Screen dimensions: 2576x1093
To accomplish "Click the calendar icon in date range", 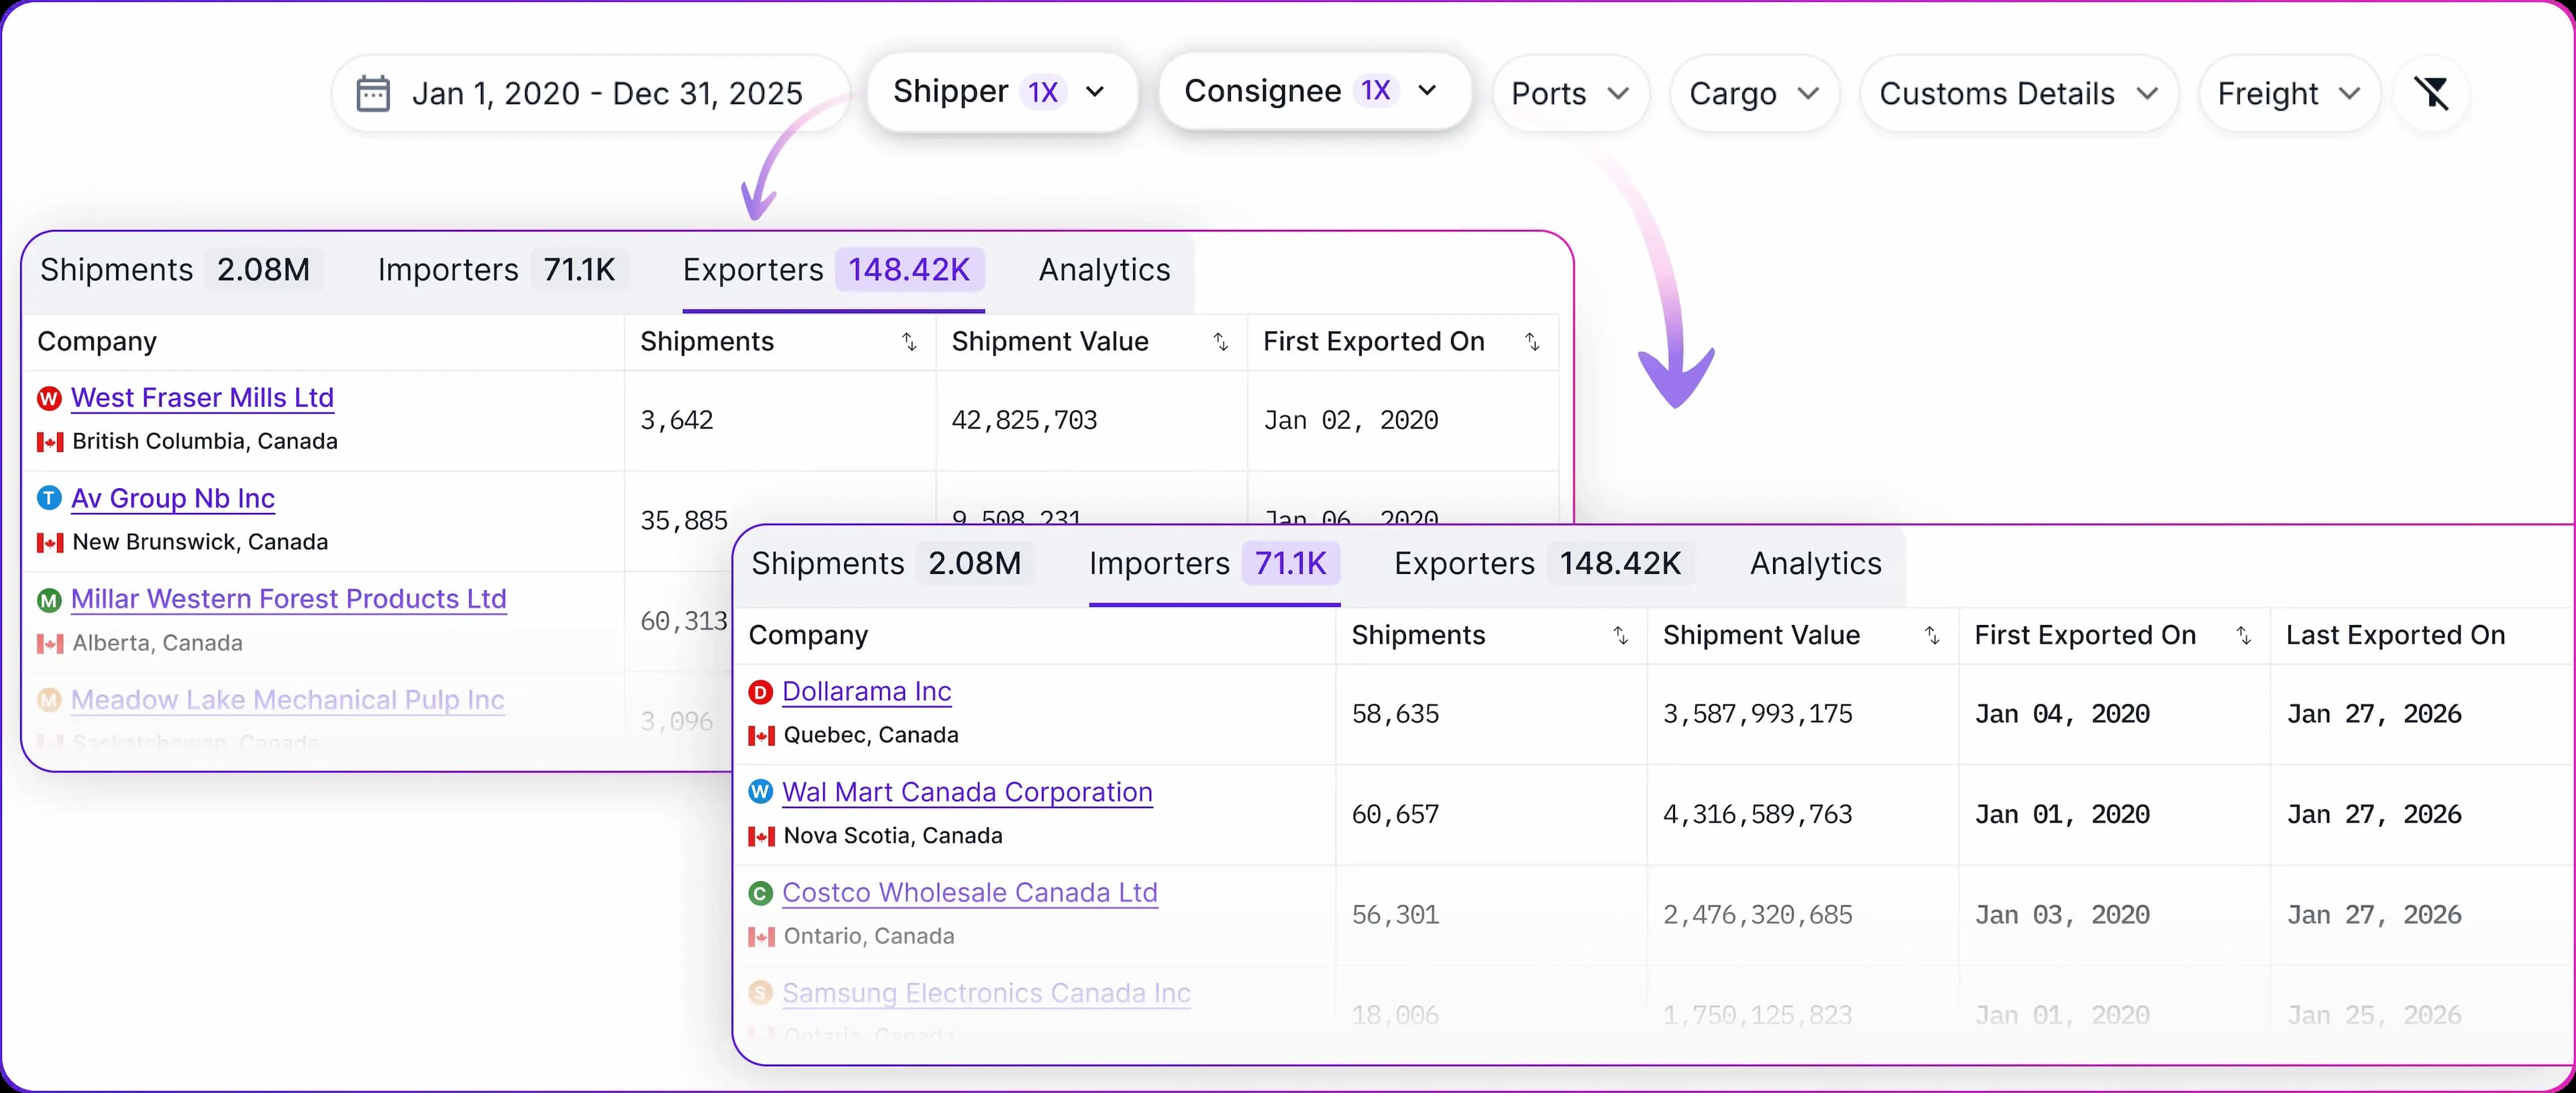I will tap(373, 93).
